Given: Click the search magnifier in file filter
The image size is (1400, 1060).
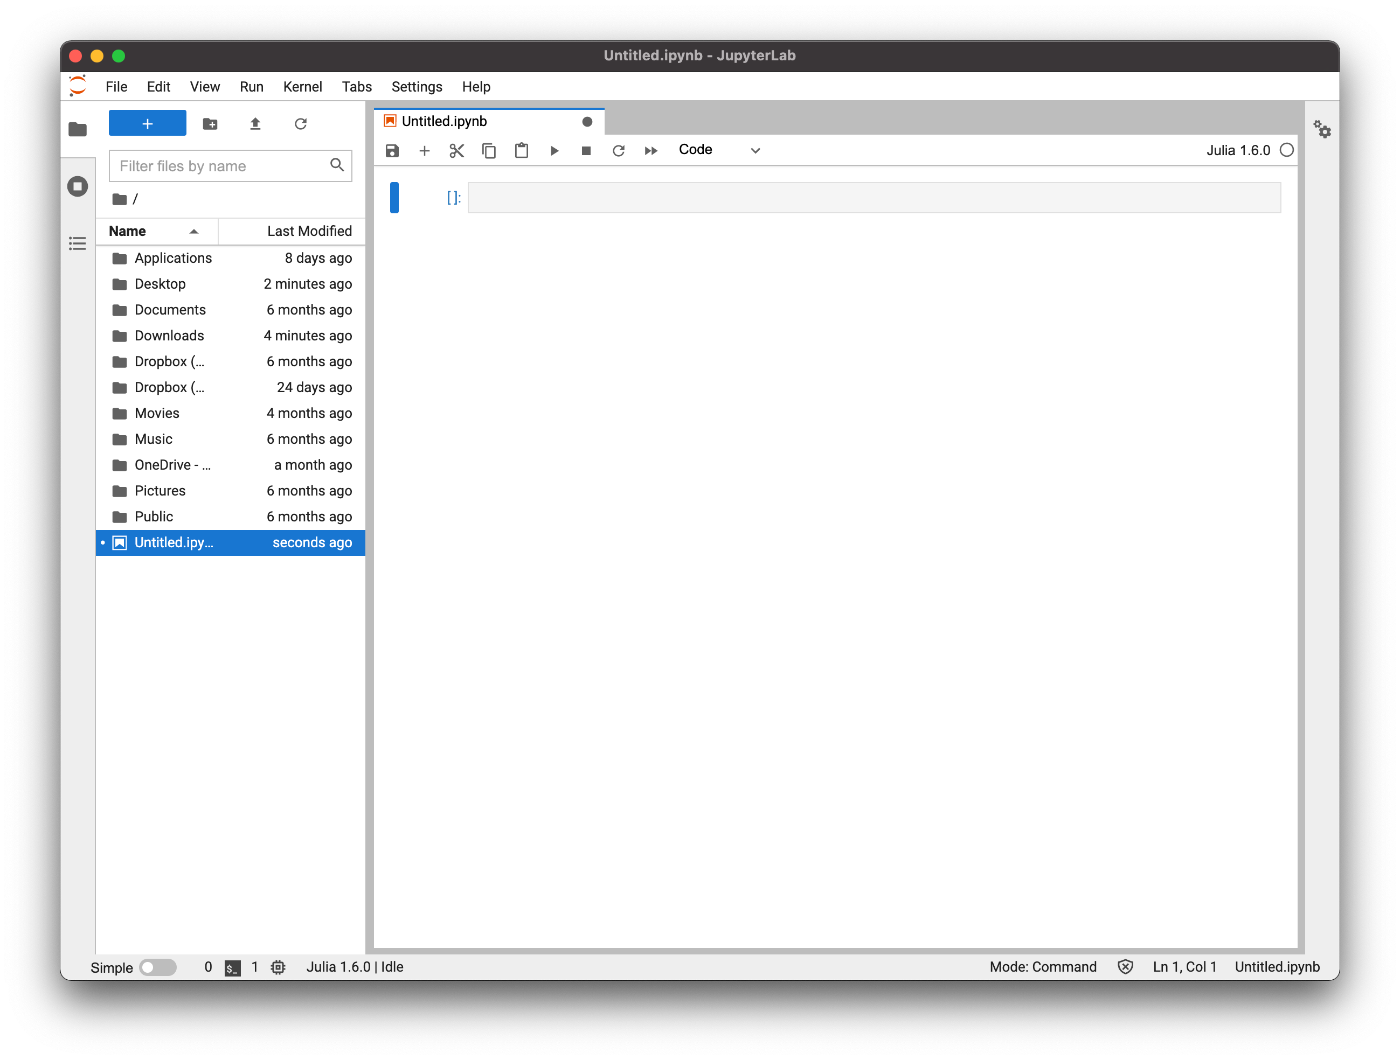Looking at the screenshot, I should [x=337, y=165].
